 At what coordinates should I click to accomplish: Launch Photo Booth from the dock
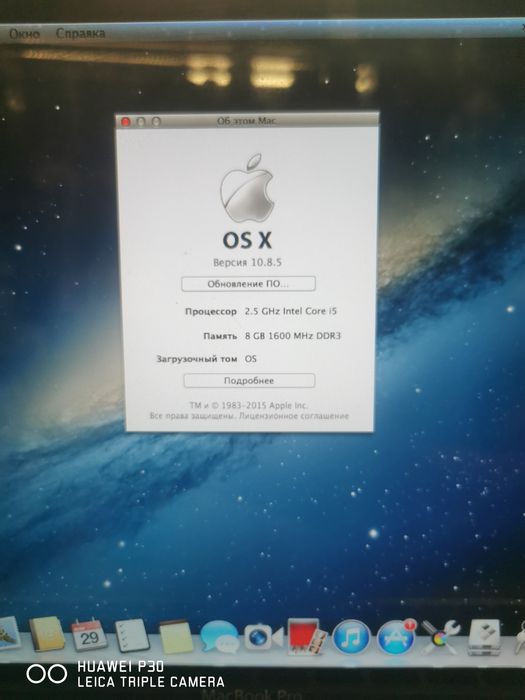306,637
